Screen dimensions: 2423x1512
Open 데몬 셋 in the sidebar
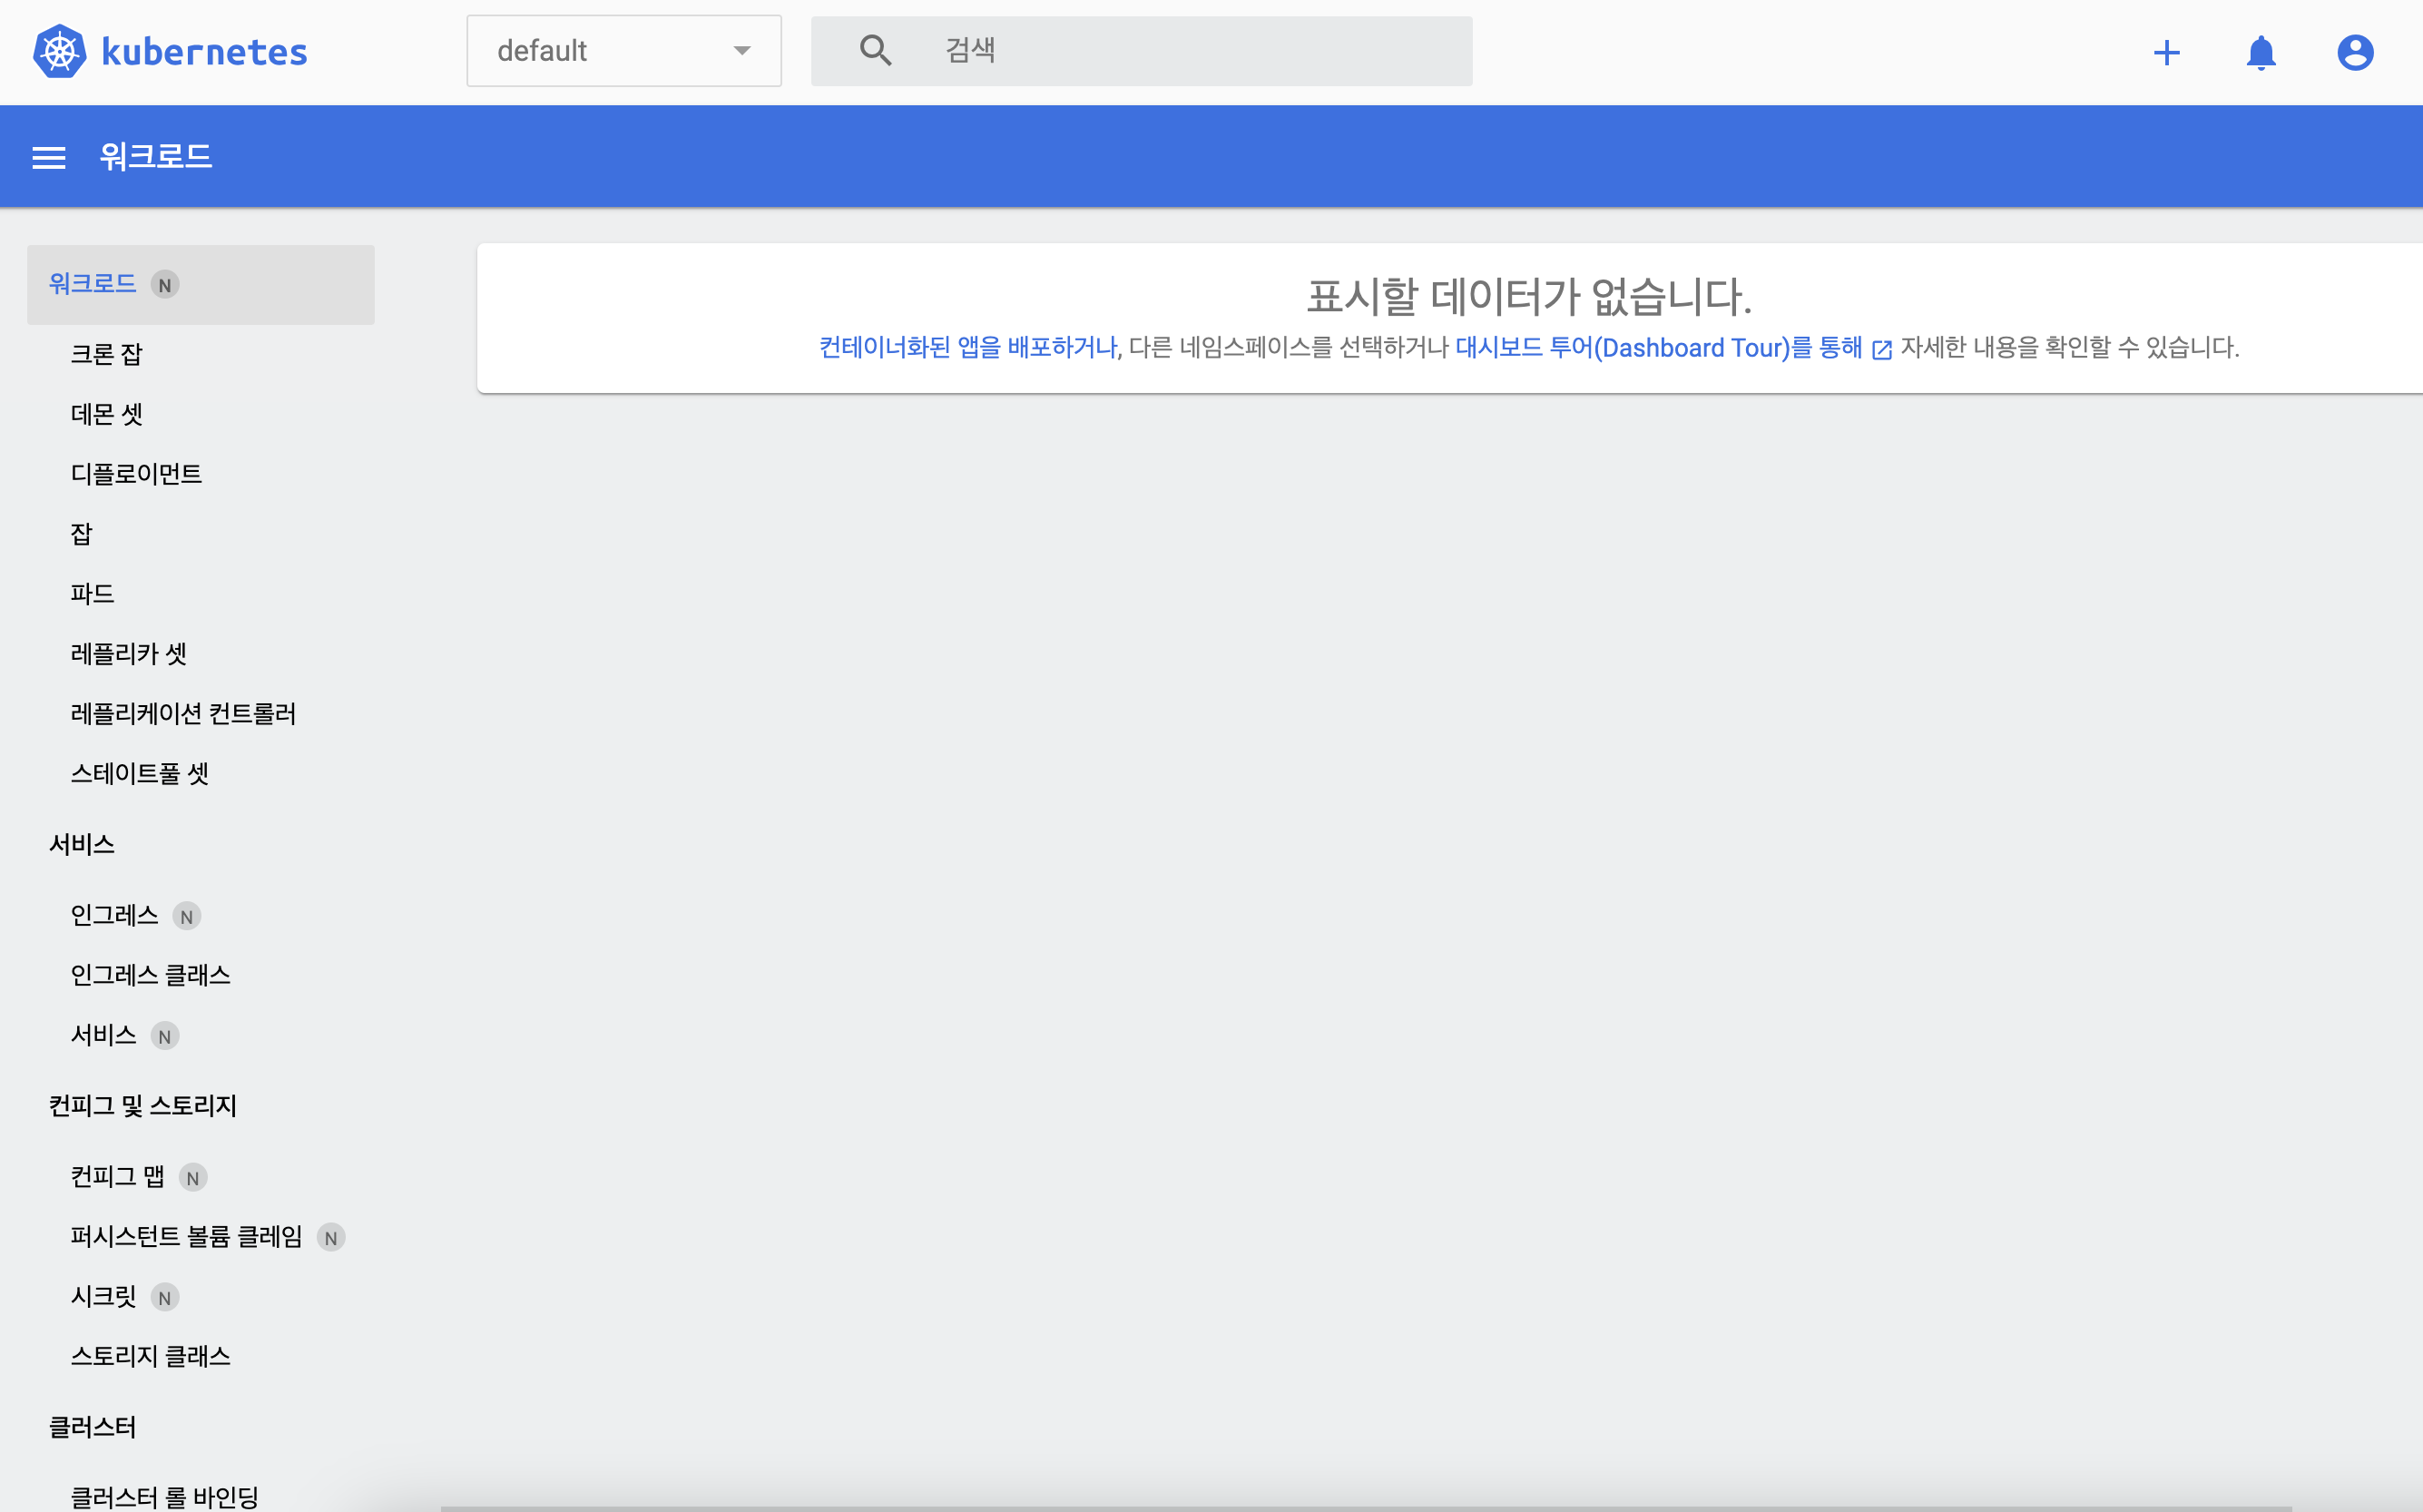coord(107,414)
